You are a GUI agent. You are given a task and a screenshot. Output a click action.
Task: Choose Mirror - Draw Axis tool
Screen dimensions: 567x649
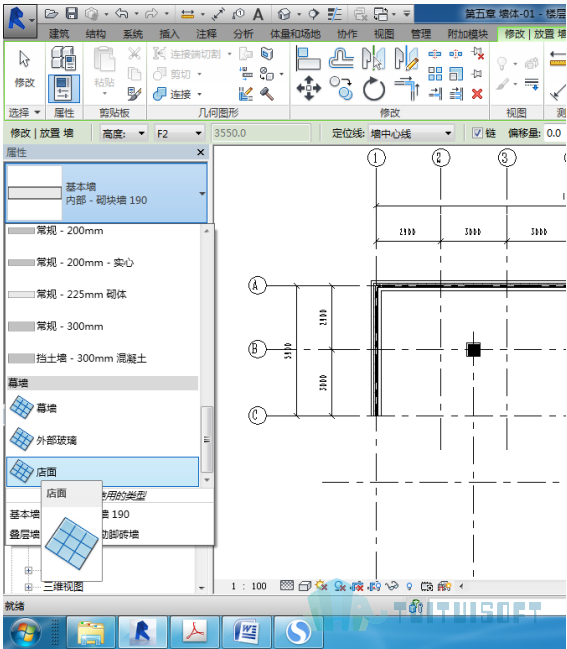click(406, 58)
